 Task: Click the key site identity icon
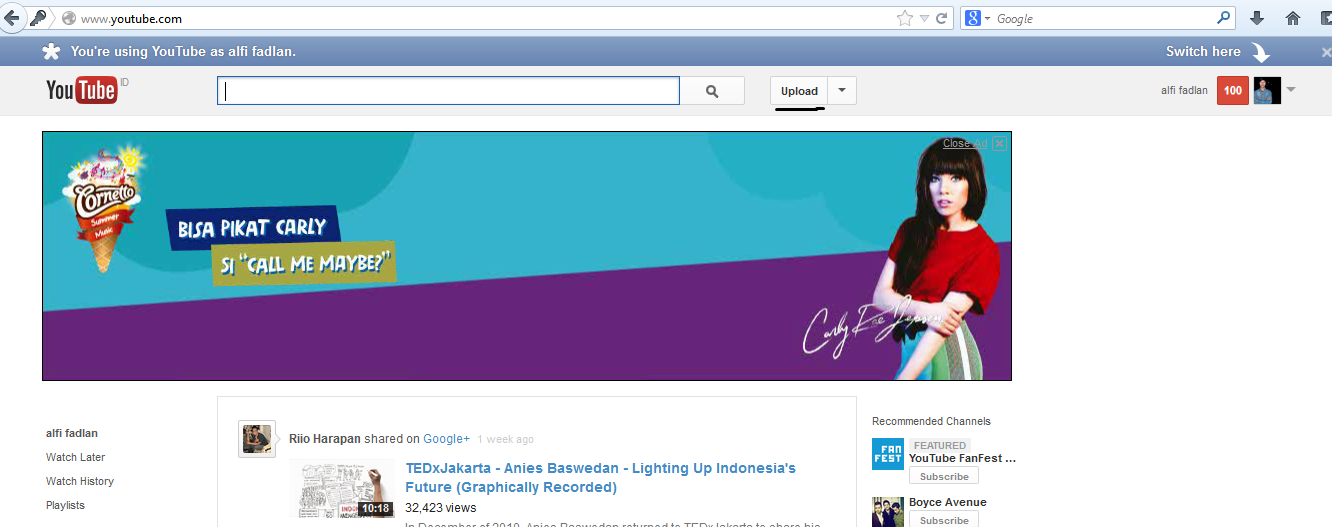pyautogui.click(x=39, y=18)
